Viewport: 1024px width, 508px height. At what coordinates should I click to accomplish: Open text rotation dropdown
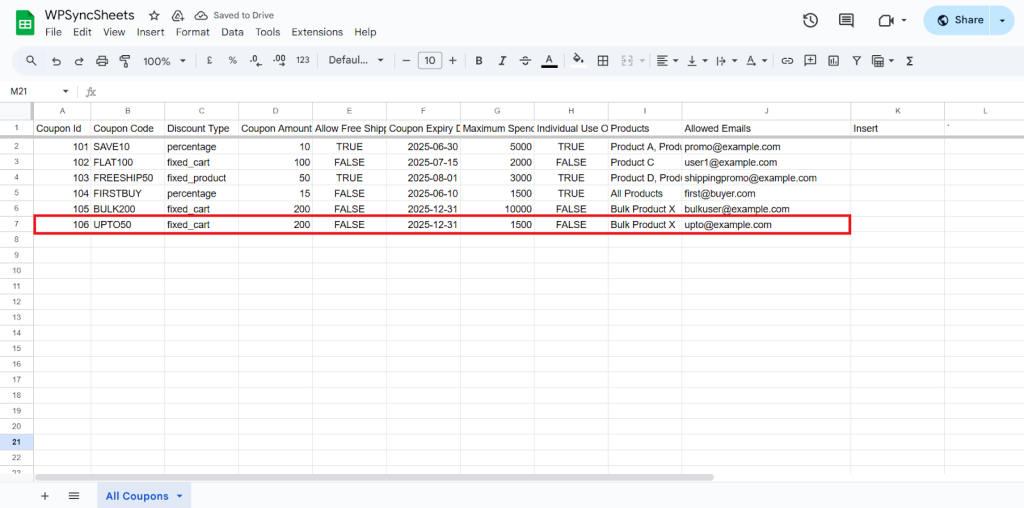[x=756, y=61]
